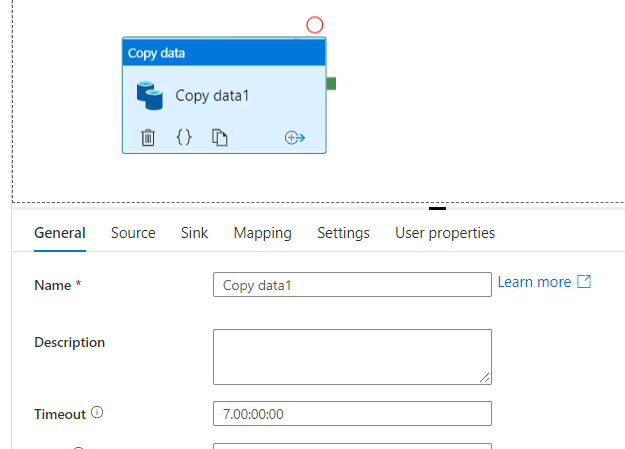The image size is (625, 449).
Task: Open the User properties tab
Action: pos(445,233)
